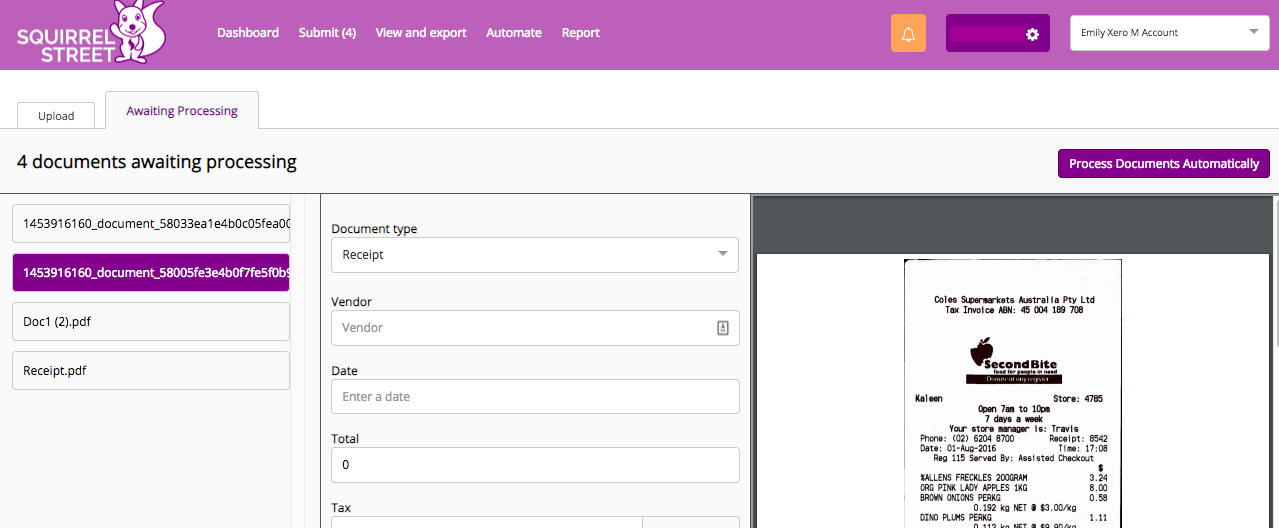Select document 1453916160_document_58033ea1e4b0c05fea00
The width and height of the screenshot is (1279, 528).
pyautogui.click(x=151, y=224)
